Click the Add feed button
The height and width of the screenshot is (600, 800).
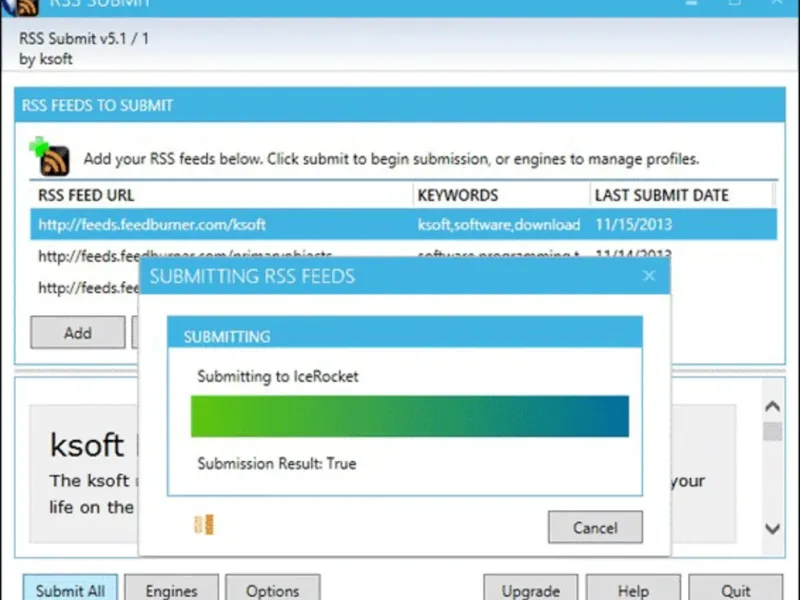coord(78,333)
